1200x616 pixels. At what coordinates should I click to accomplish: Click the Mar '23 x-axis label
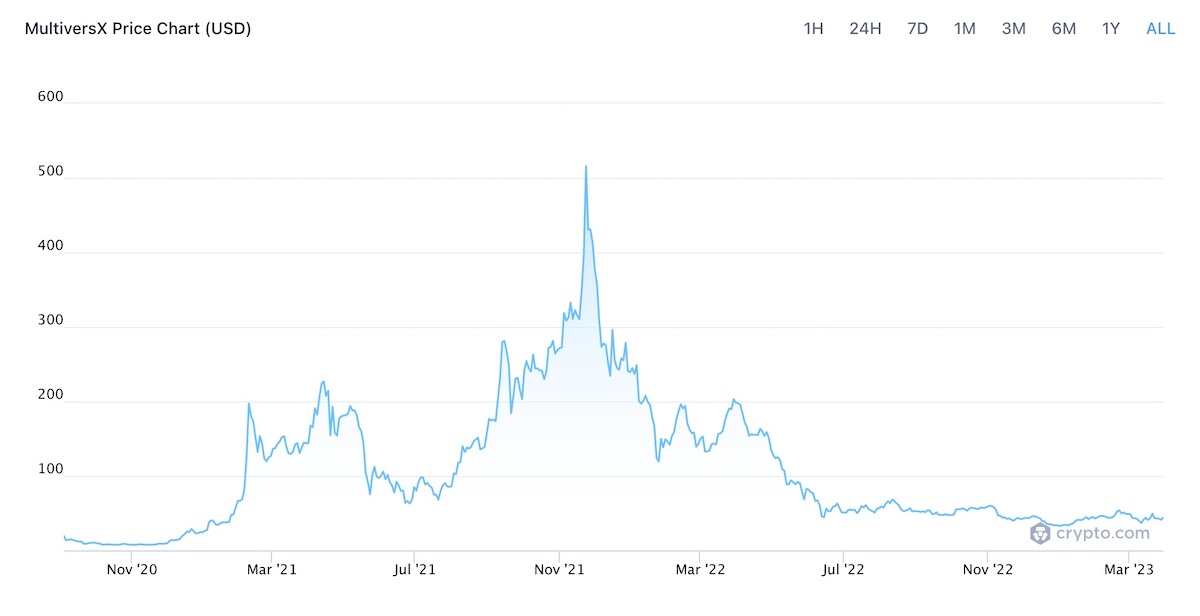click(x=1129, y=570)
